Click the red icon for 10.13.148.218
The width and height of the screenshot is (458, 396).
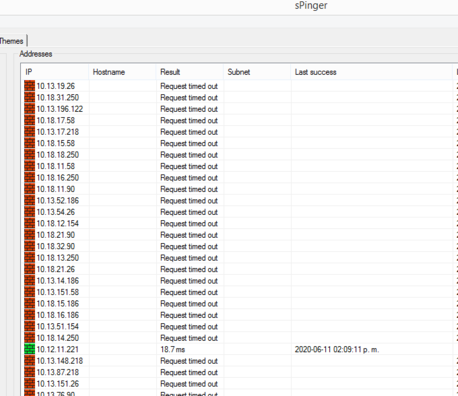click(29, 361)
